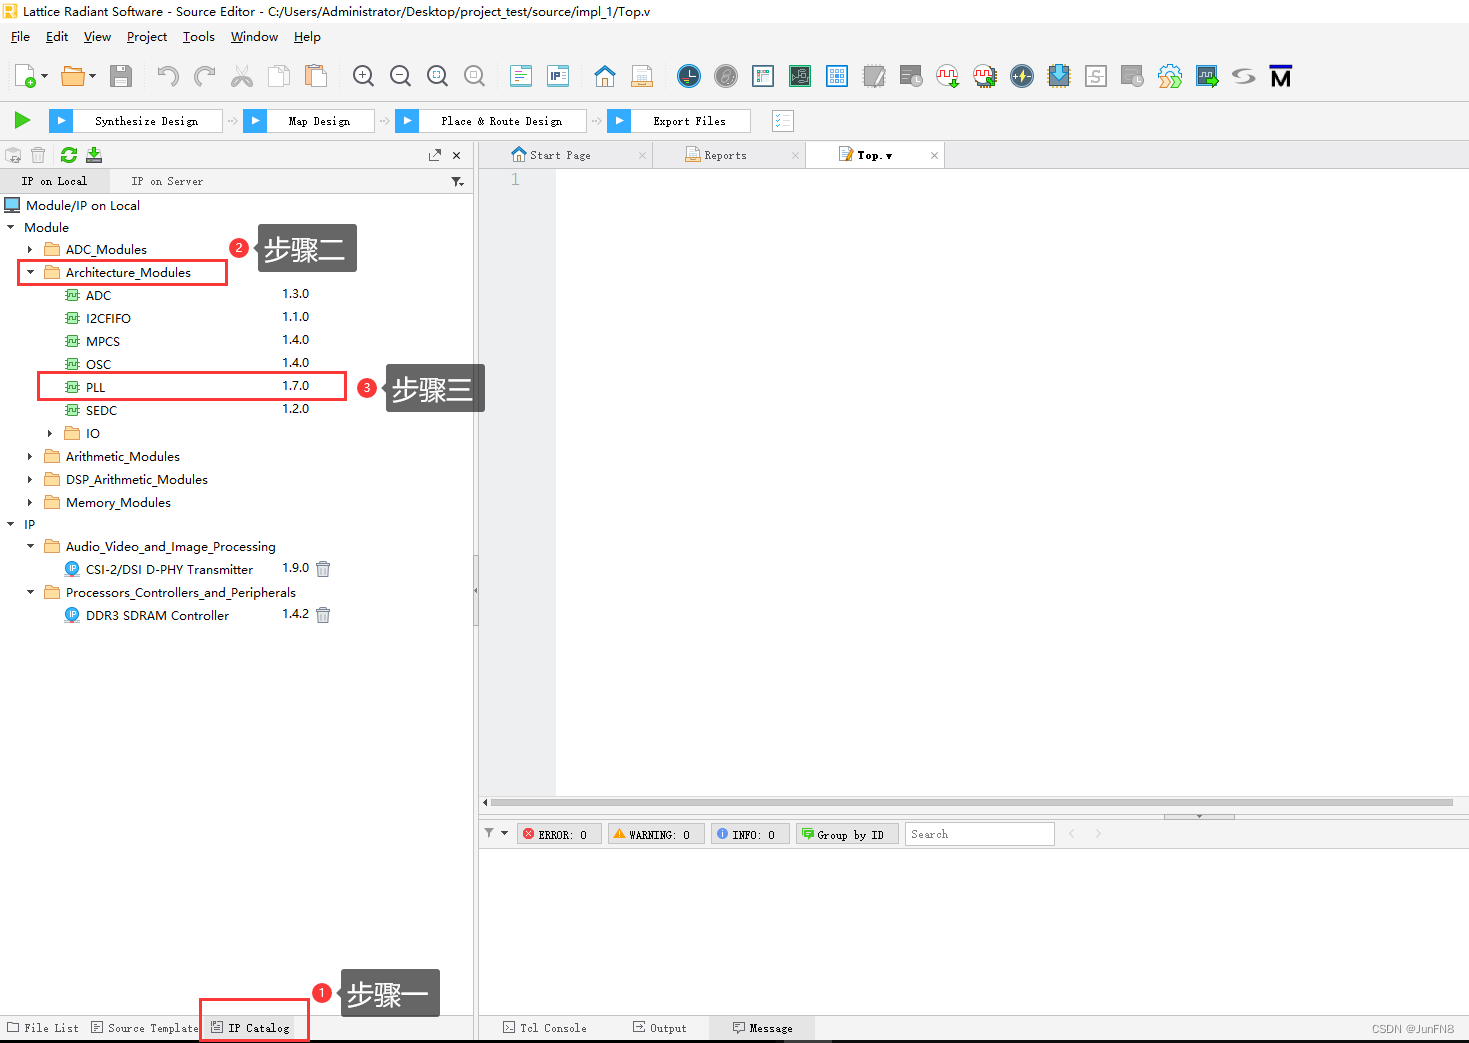
Task: Click the Simulation Wizard waveform arrow icon
Action: tap(1207, 76)
